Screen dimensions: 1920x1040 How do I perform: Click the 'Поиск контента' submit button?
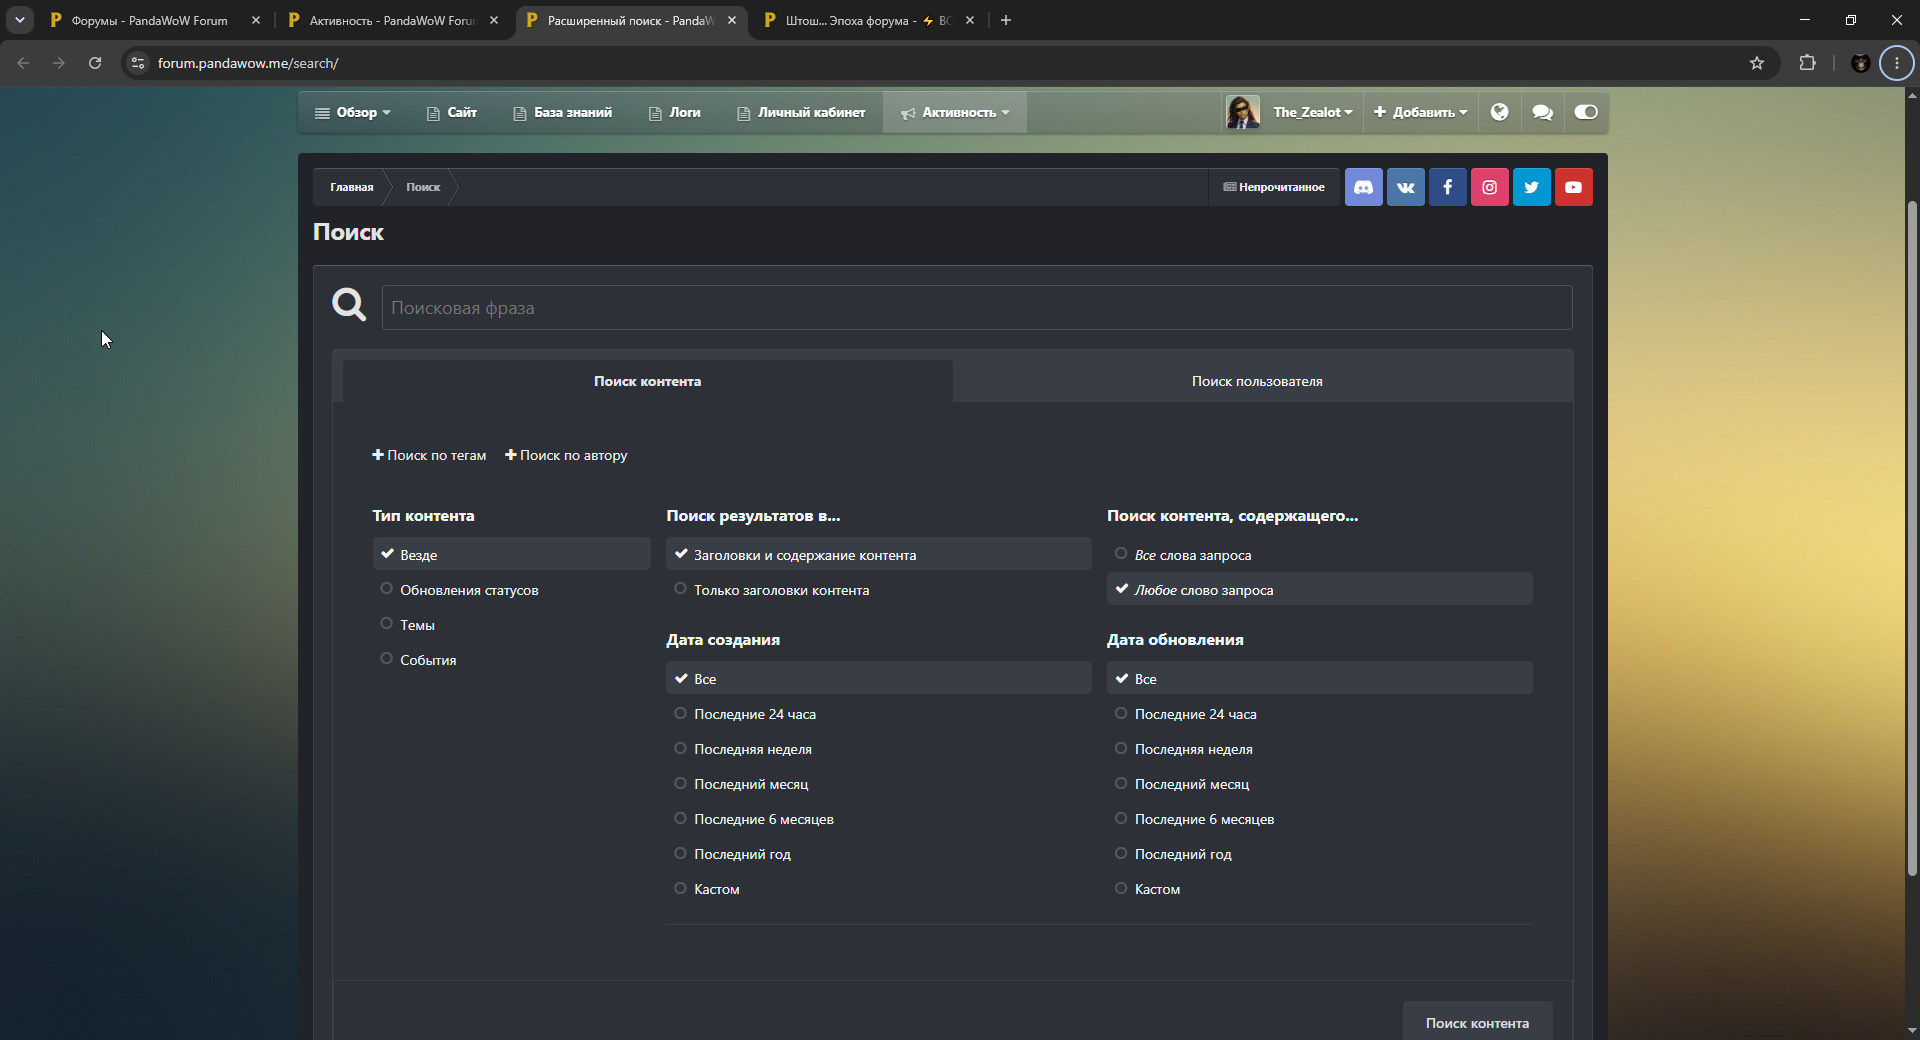tap(1477, 1023)
